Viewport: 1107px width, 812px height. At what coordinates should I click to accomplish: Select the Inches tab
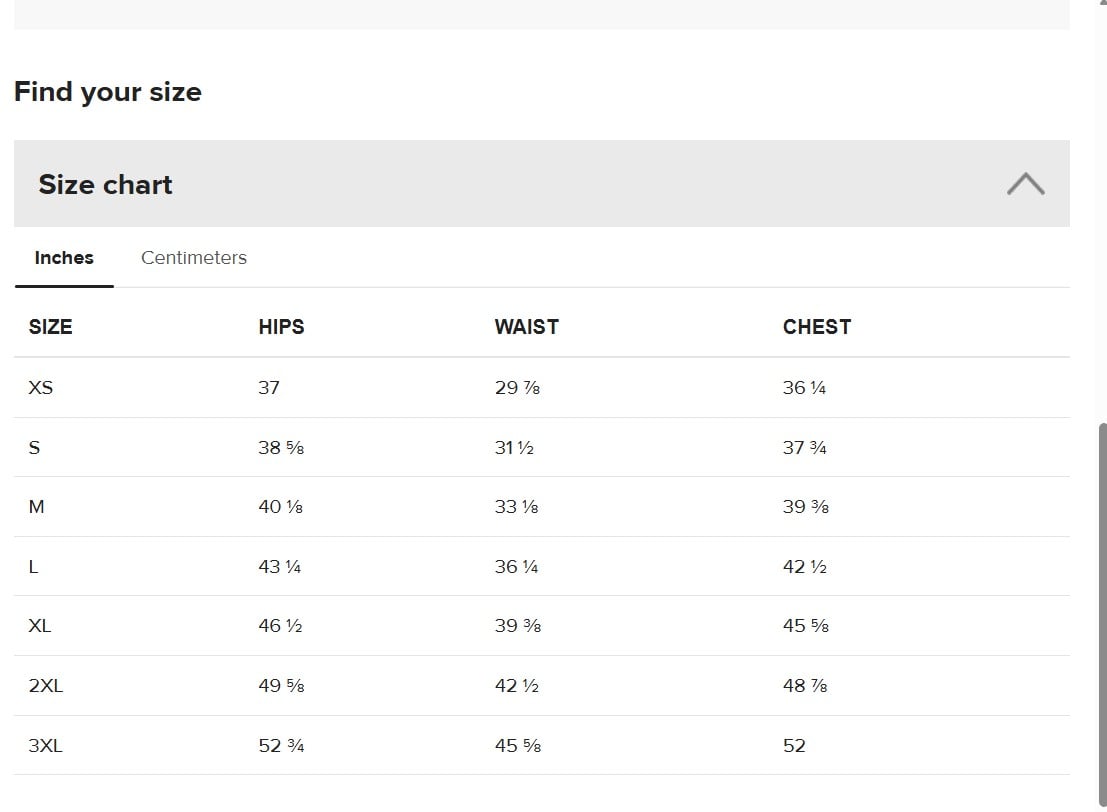tap(64, 258)
